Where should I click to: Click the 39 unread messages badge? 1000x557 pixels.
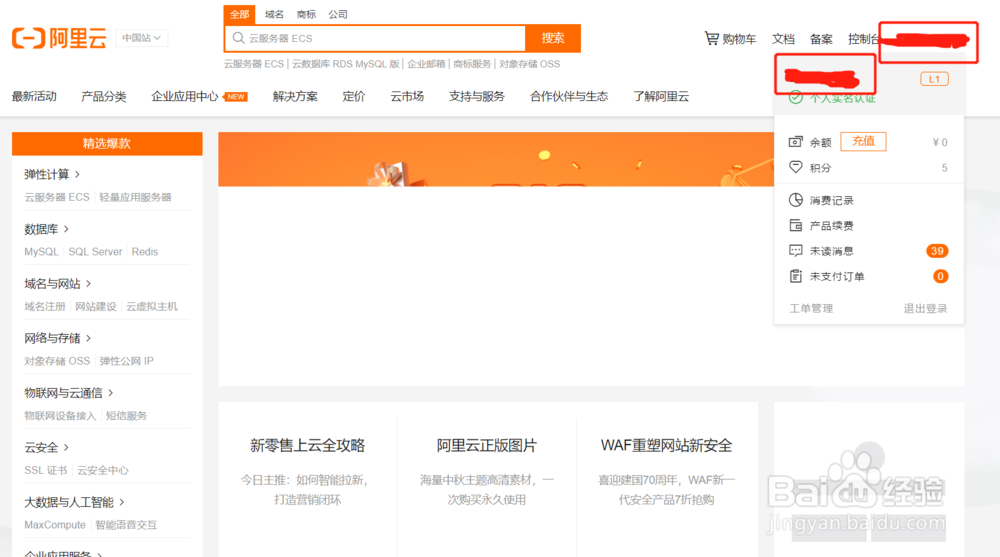pyautogui.click(x=937, y=251)
